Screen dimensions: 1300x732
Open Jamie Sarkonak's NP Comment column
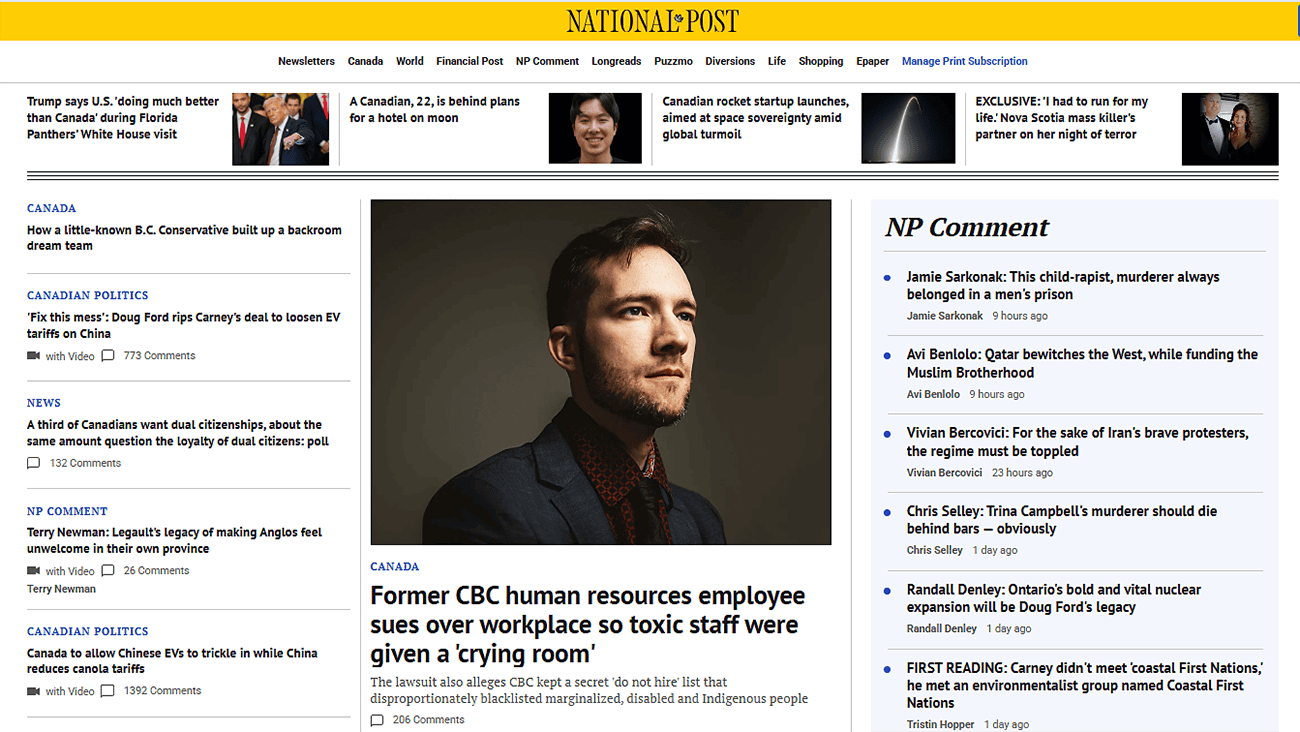coord(1062,285)
